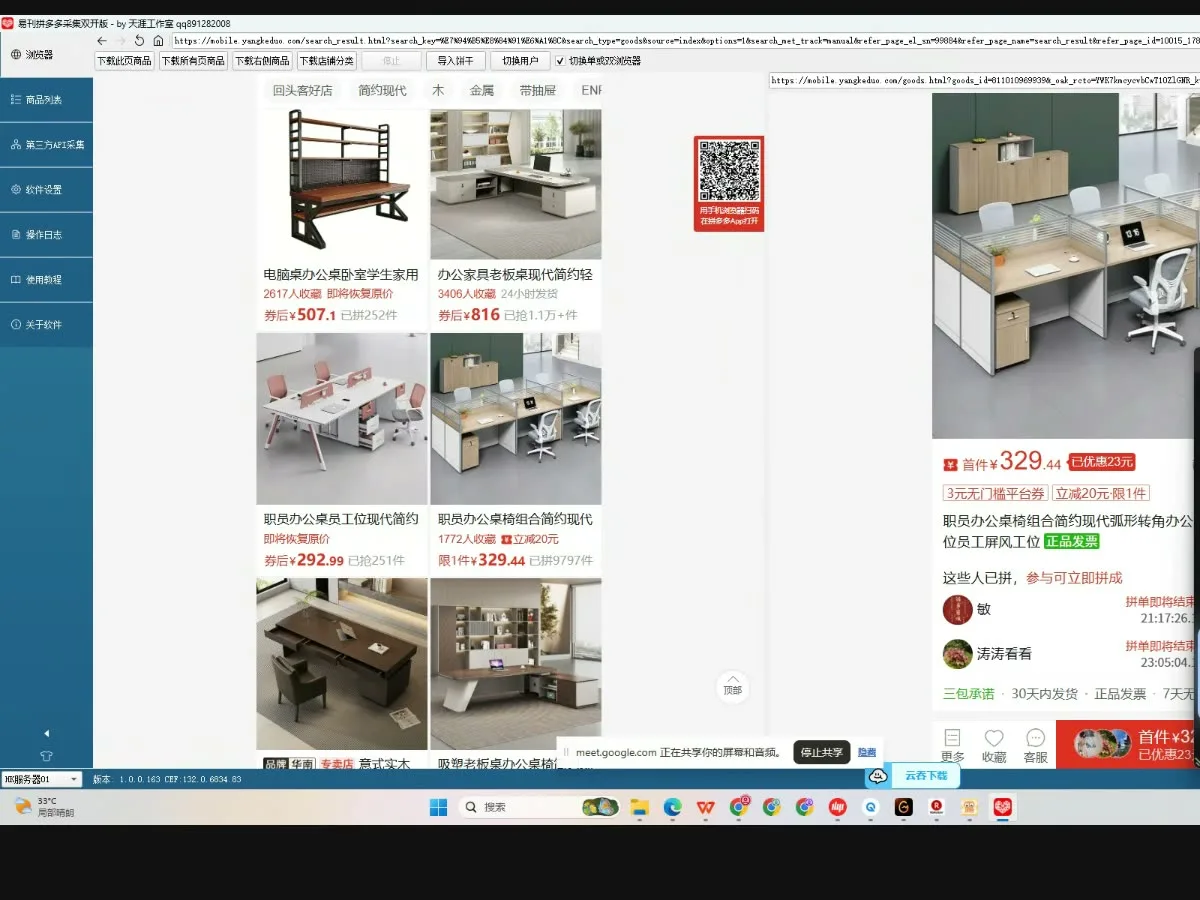Select the 简约现代 filter tab

point(383,91)
